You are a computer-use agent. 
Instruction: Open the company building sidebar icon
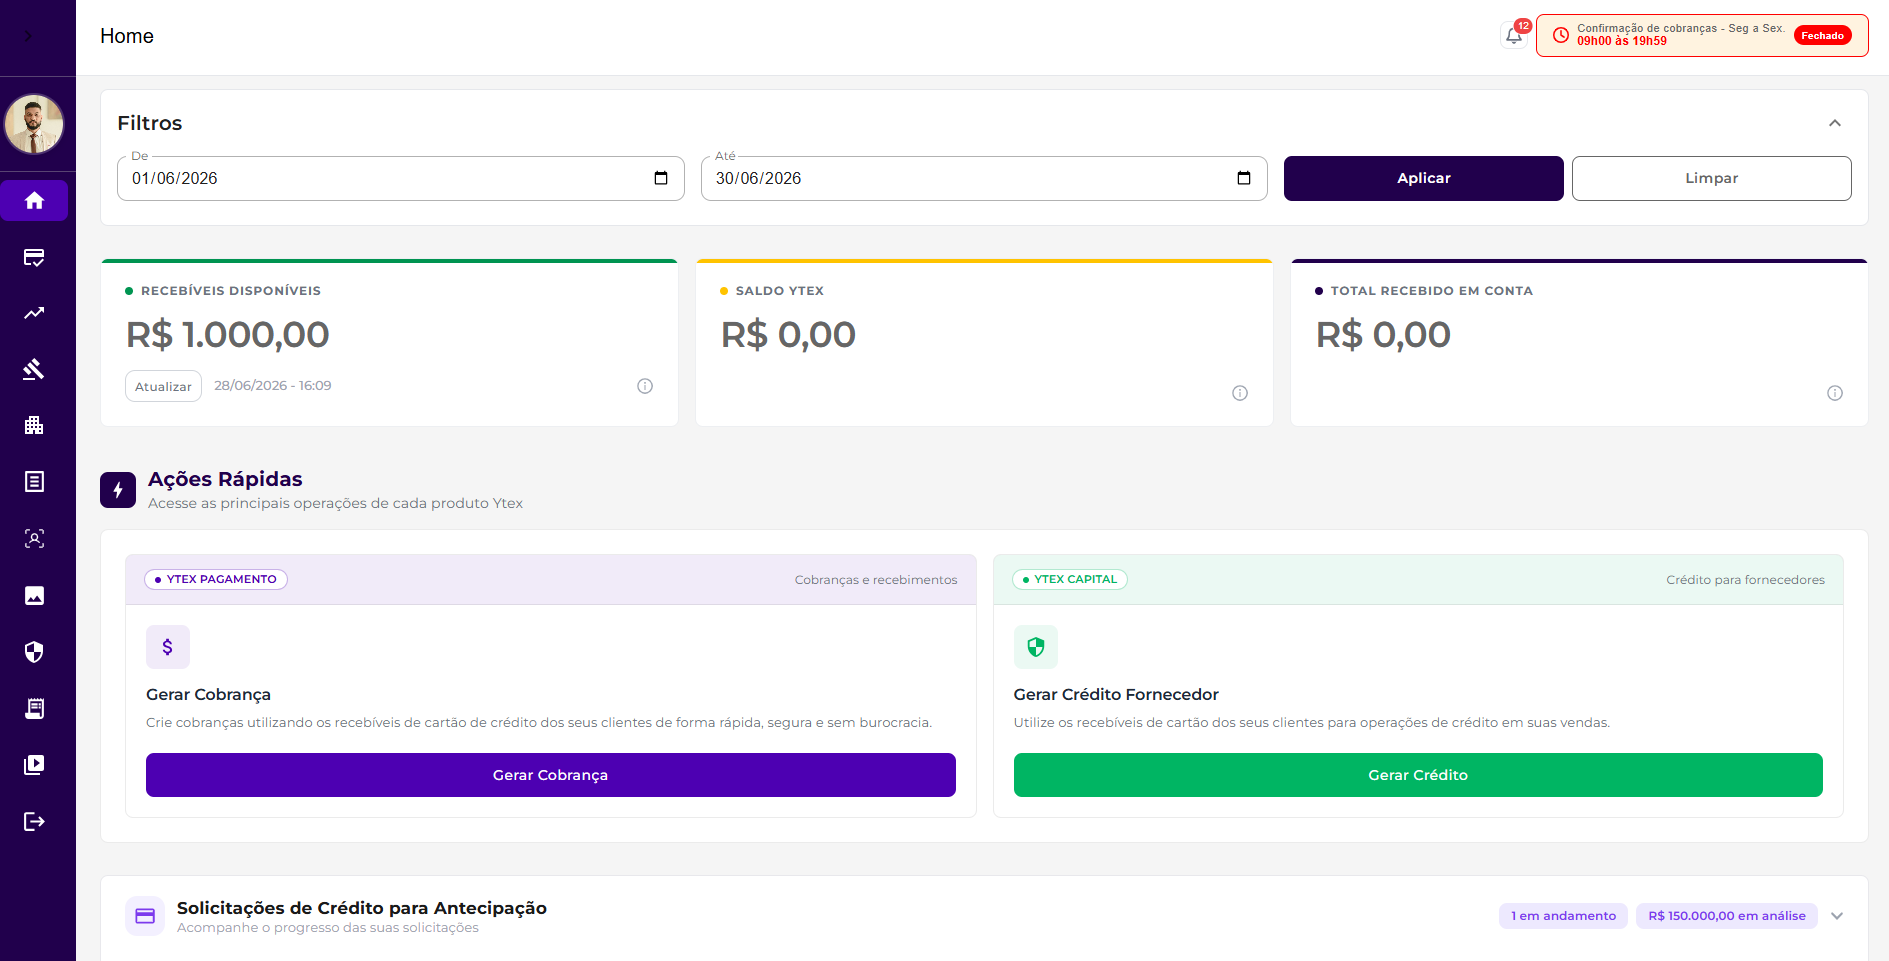tap(34, 425)
